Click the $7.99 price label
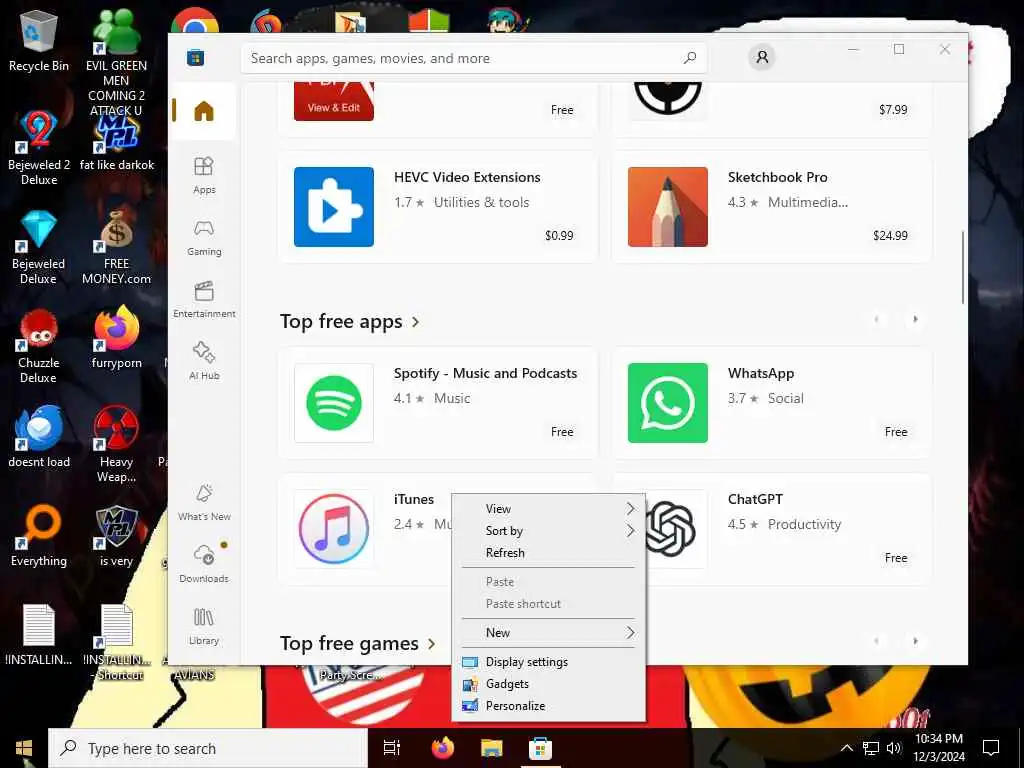This screenshot has width=1024, height=768. click(893, 110)
